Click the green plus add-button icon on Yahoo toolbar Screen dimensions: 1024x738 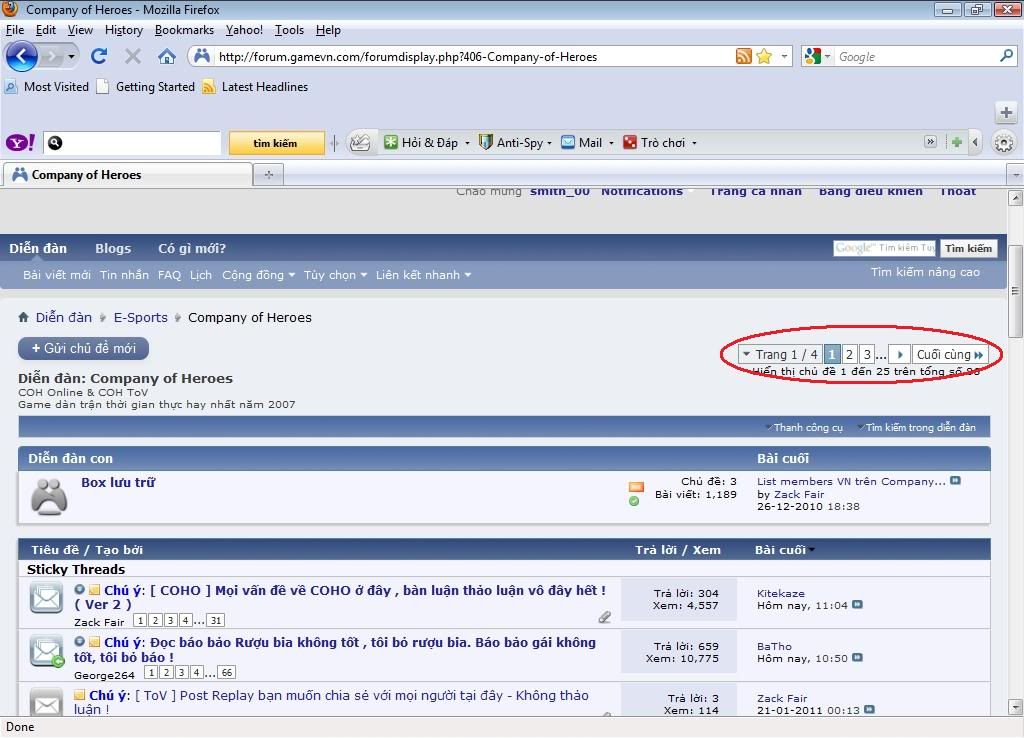coord(957,142)
